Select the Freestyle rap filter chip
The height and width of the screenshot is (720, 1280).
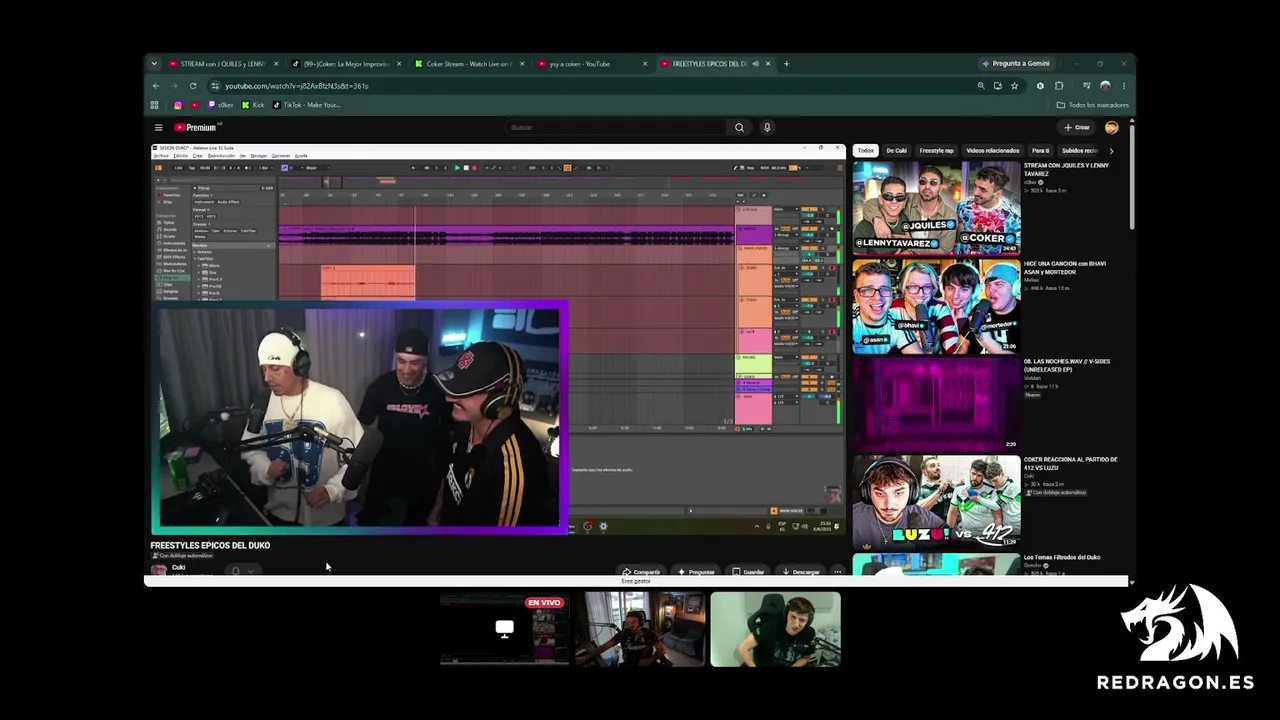coord(937,151)
